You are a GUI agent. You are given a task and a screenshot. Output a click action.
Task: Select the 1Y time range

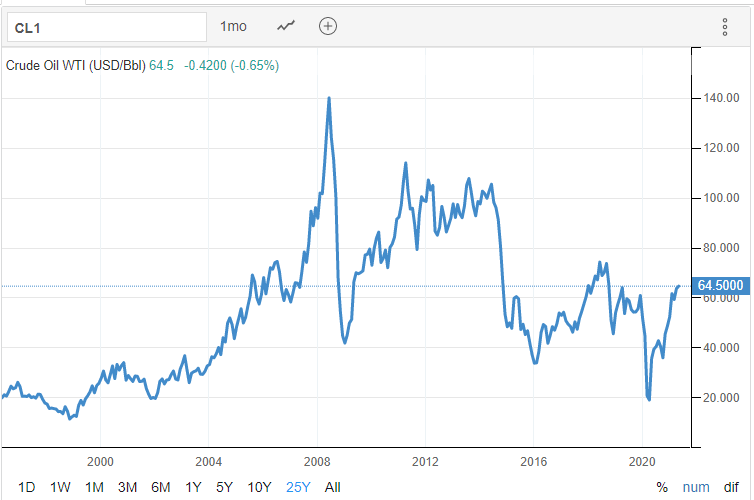click(x=193, y=488)
